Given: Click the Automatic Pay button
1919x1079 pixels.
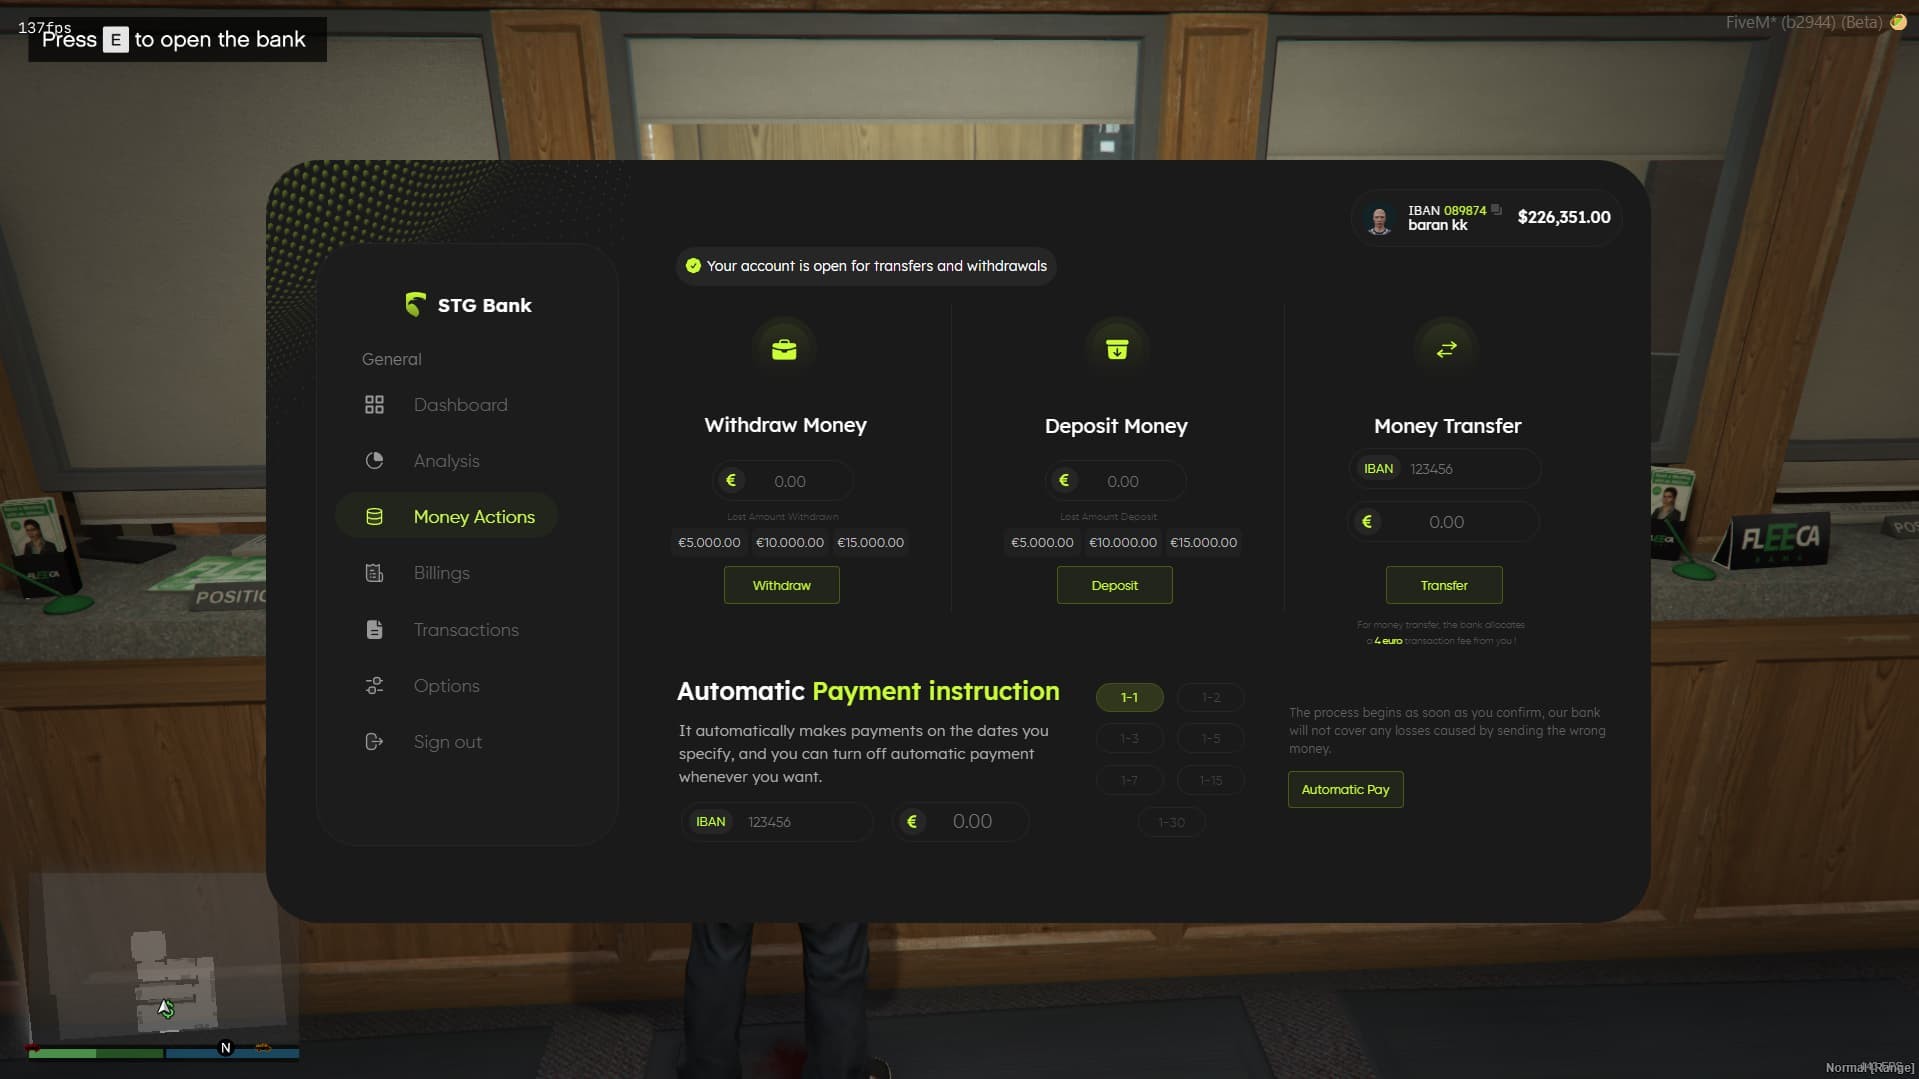Looking at the screenshot, I should click(1344, 789).
